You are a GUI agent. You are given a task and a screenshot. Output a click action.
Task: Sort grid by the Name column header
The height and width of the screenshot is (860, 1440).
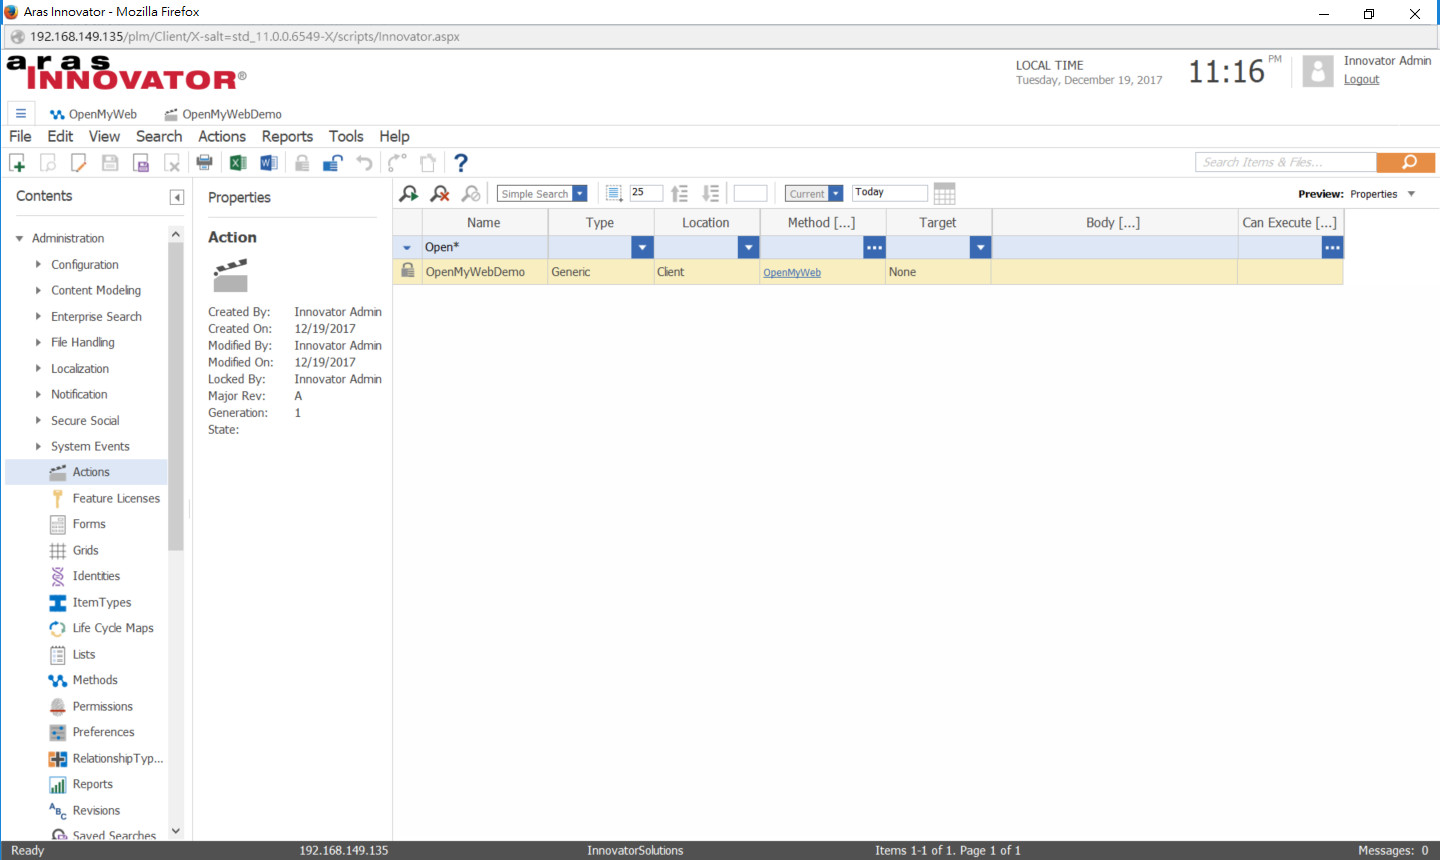484,222
